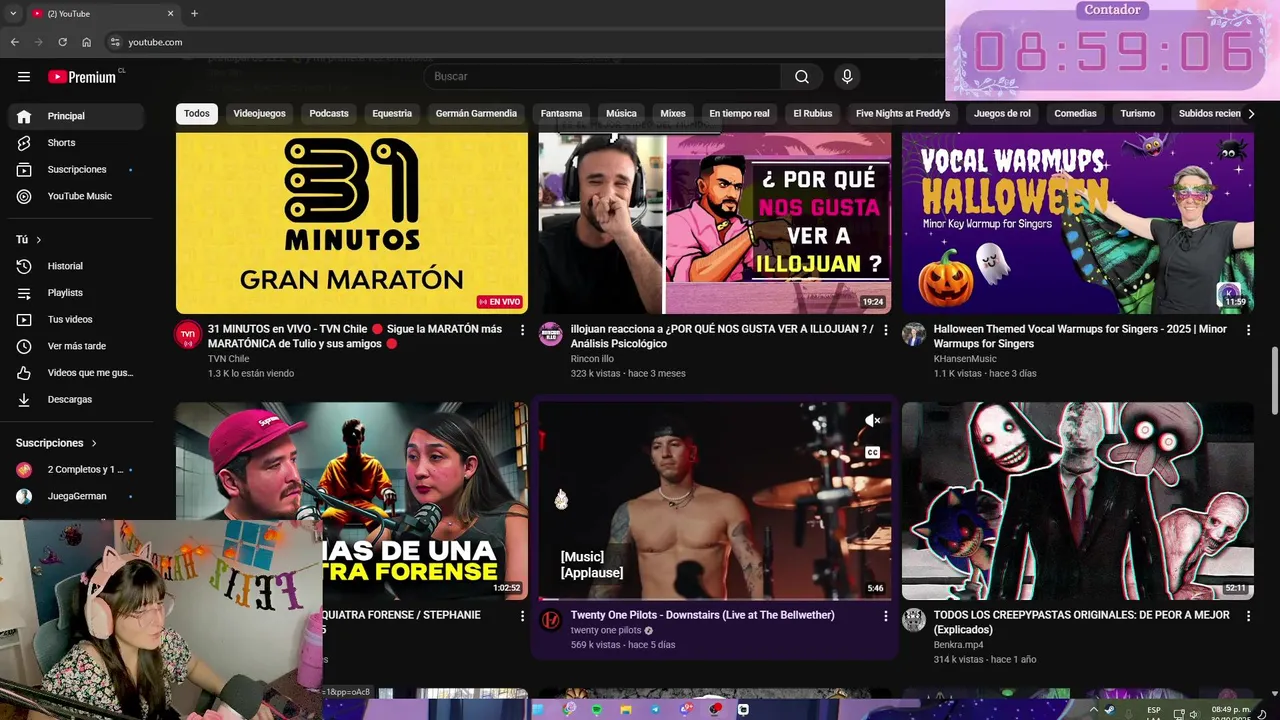Image resolution: width=1280 pixels, height=720 pixels.
Task: Open a new browser tab with the plus
Action: click(194, 13)
